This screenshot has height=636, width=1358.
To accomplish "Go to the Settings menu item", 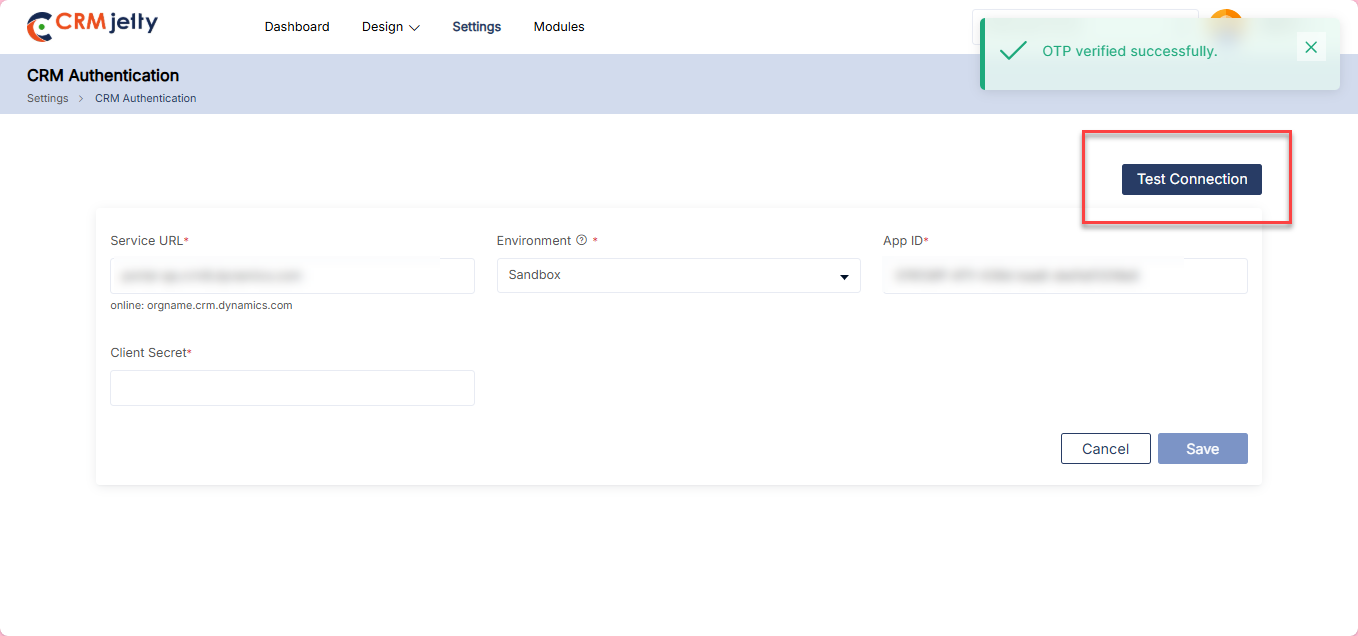I will coord(477,27).
